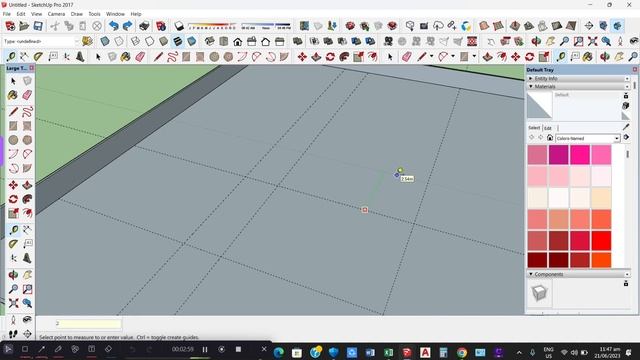
Task: Select the Walk footprints tool
Action: [x=13, y=334]
